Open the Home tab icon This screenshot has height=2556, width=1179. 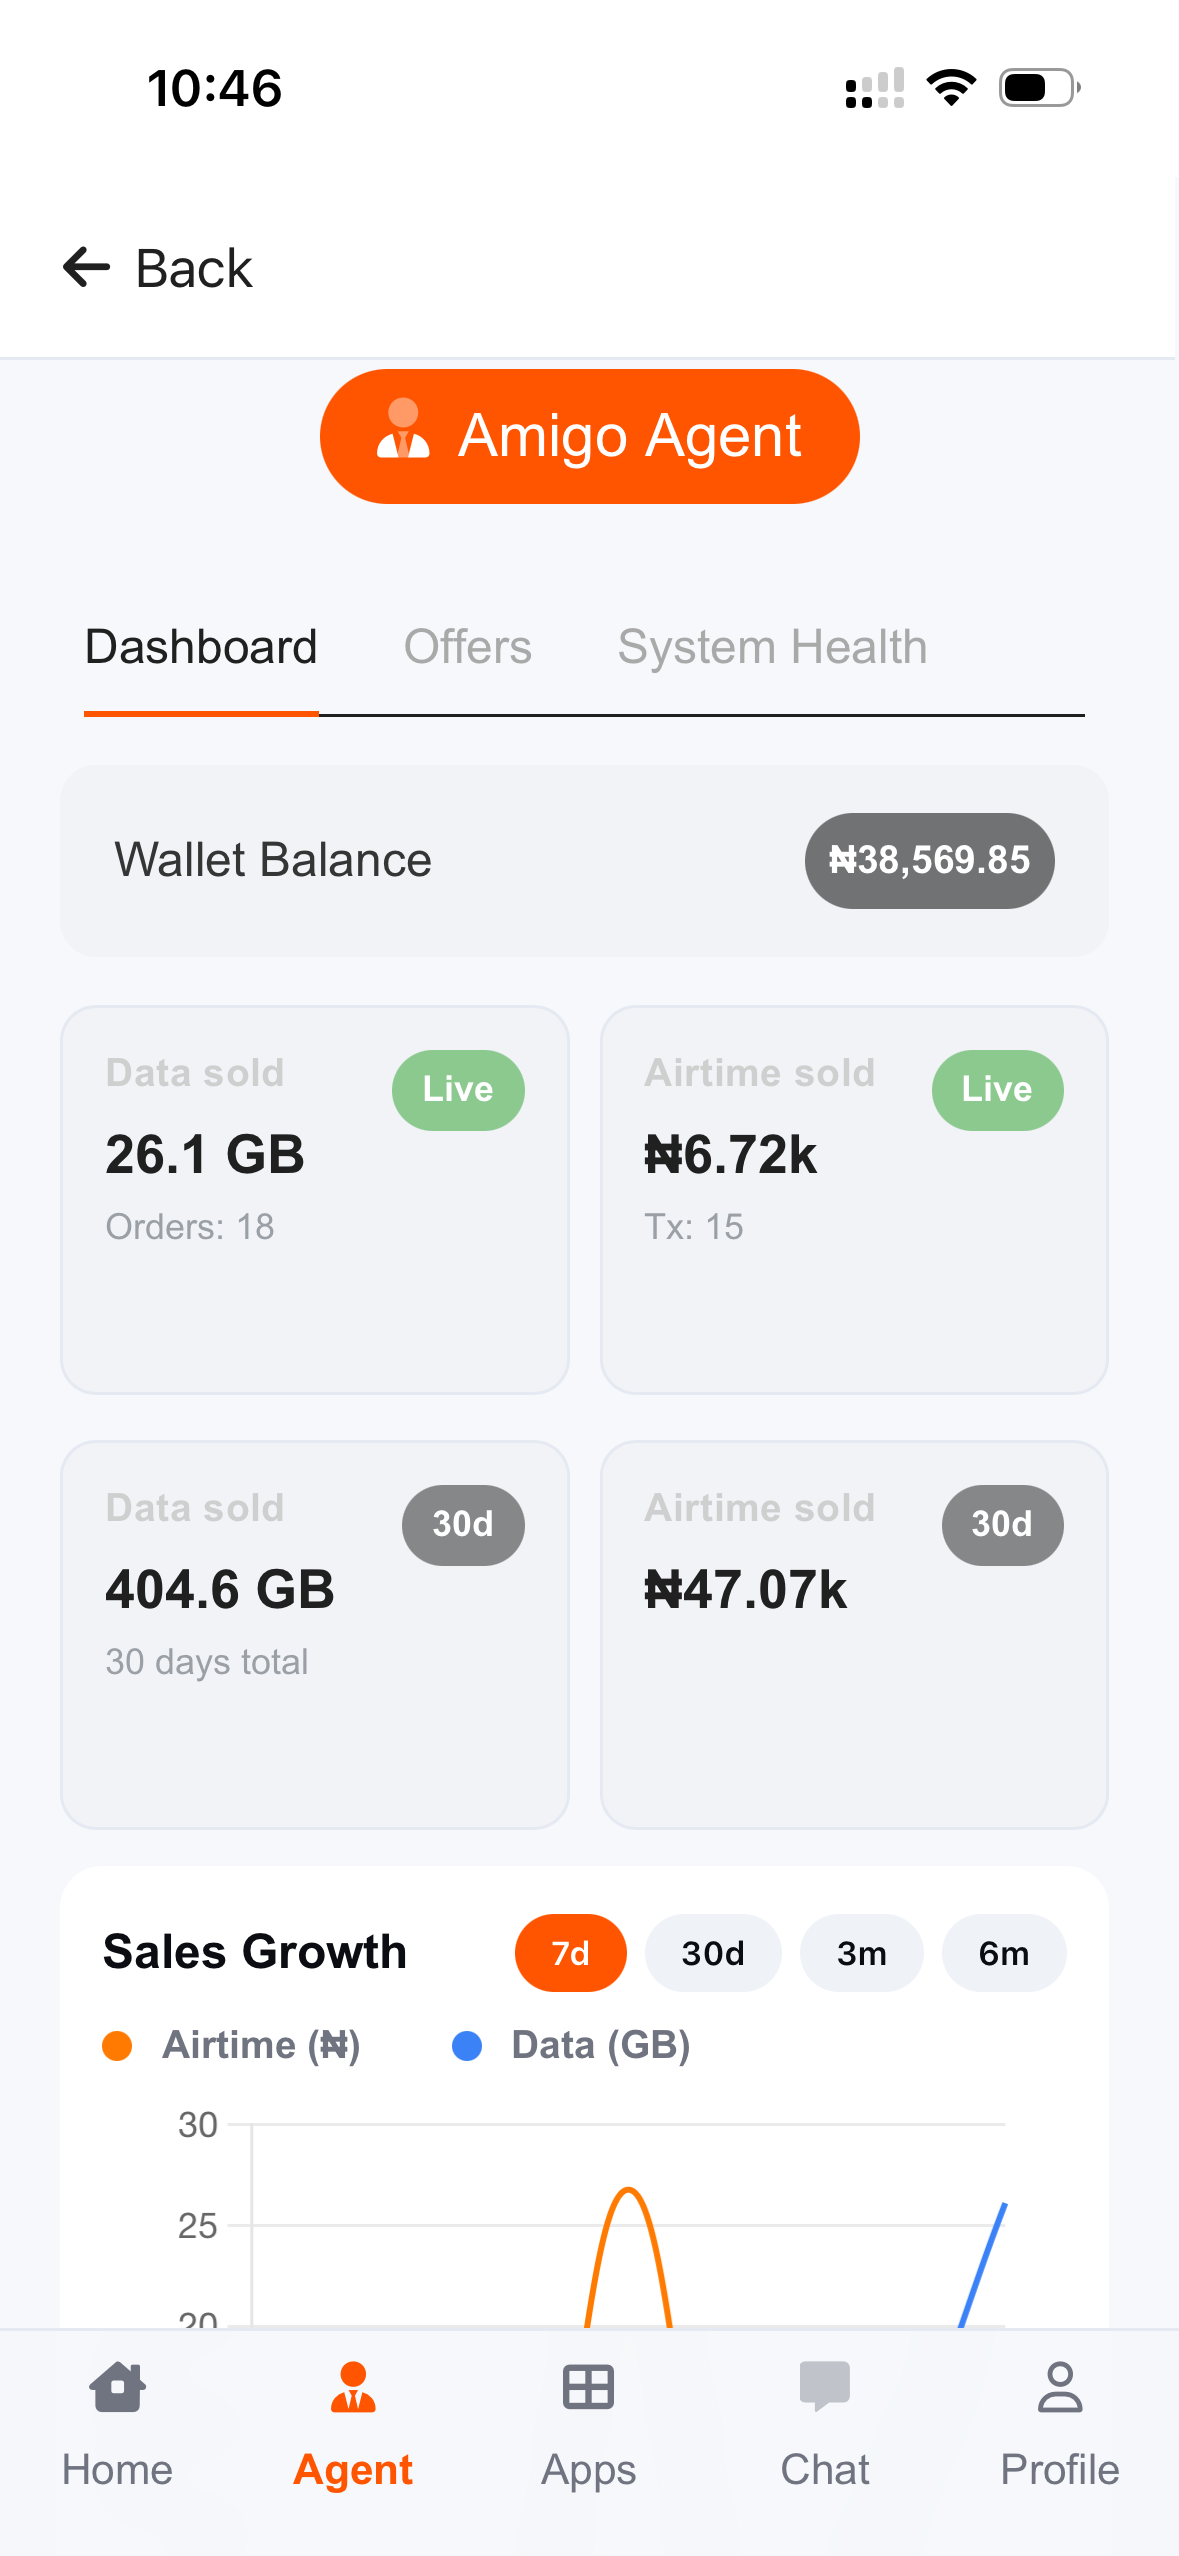(117, 2387)
